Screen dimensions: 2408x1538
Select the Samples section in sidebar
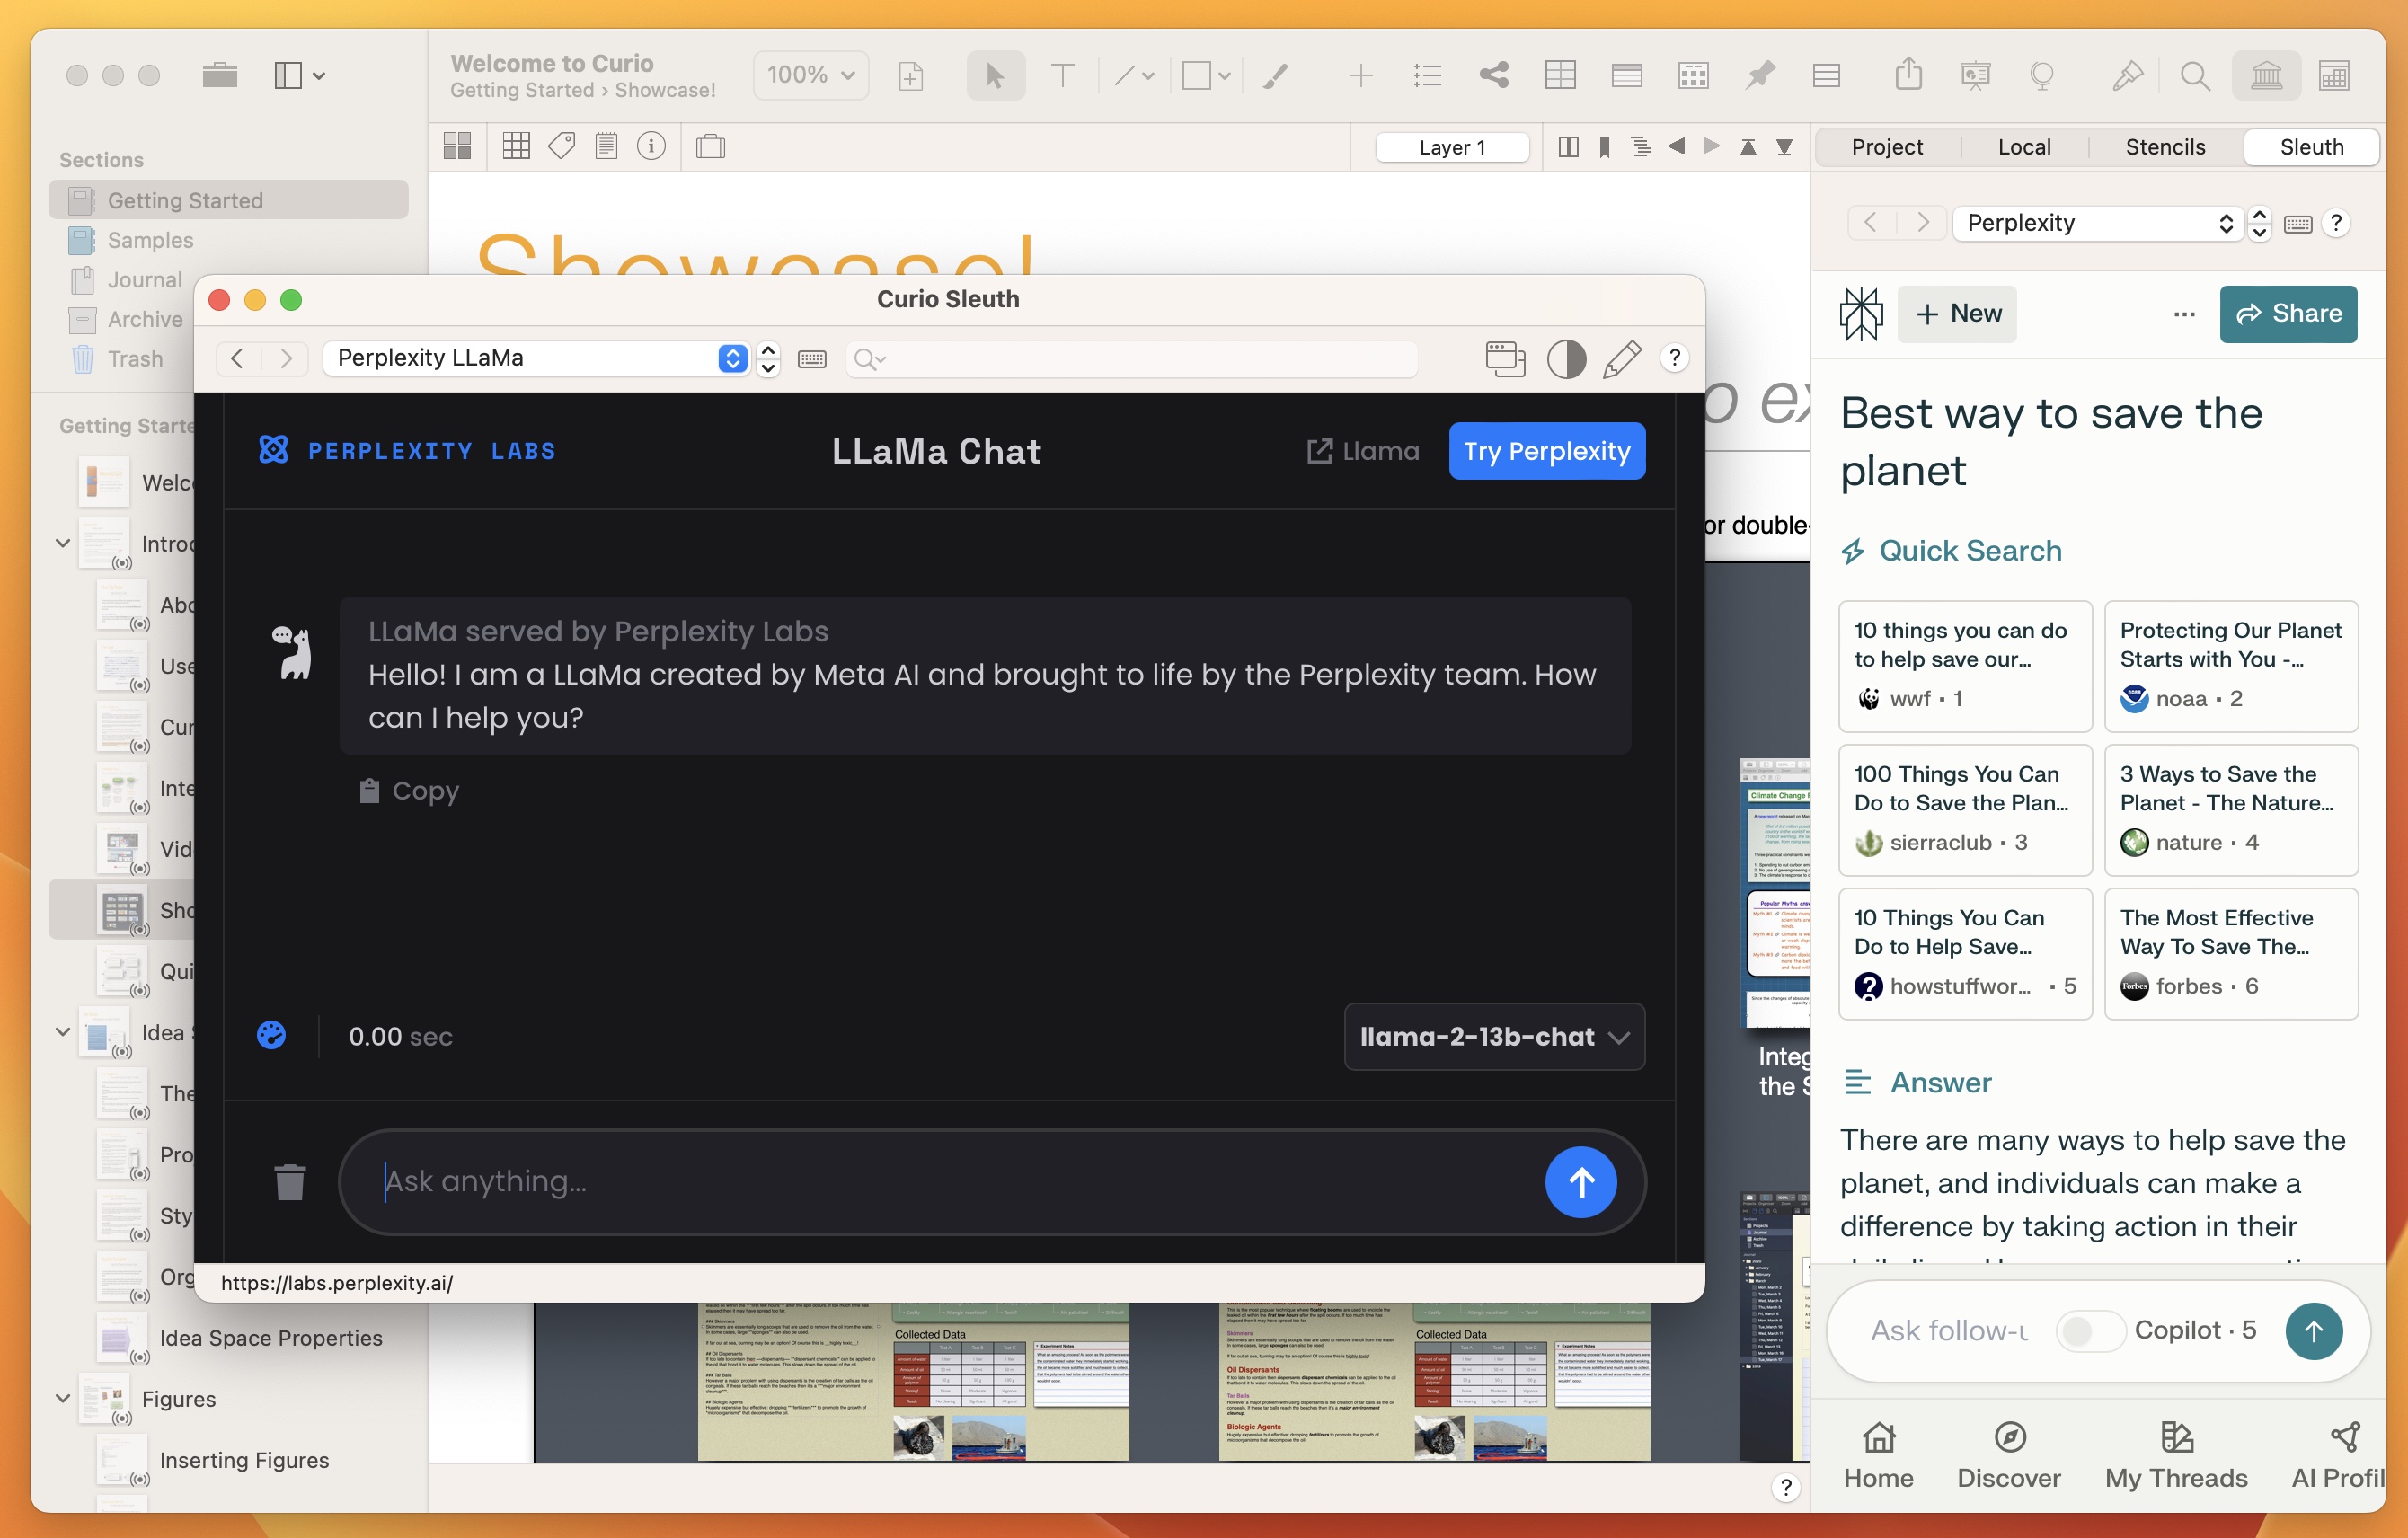click(228, 240)
